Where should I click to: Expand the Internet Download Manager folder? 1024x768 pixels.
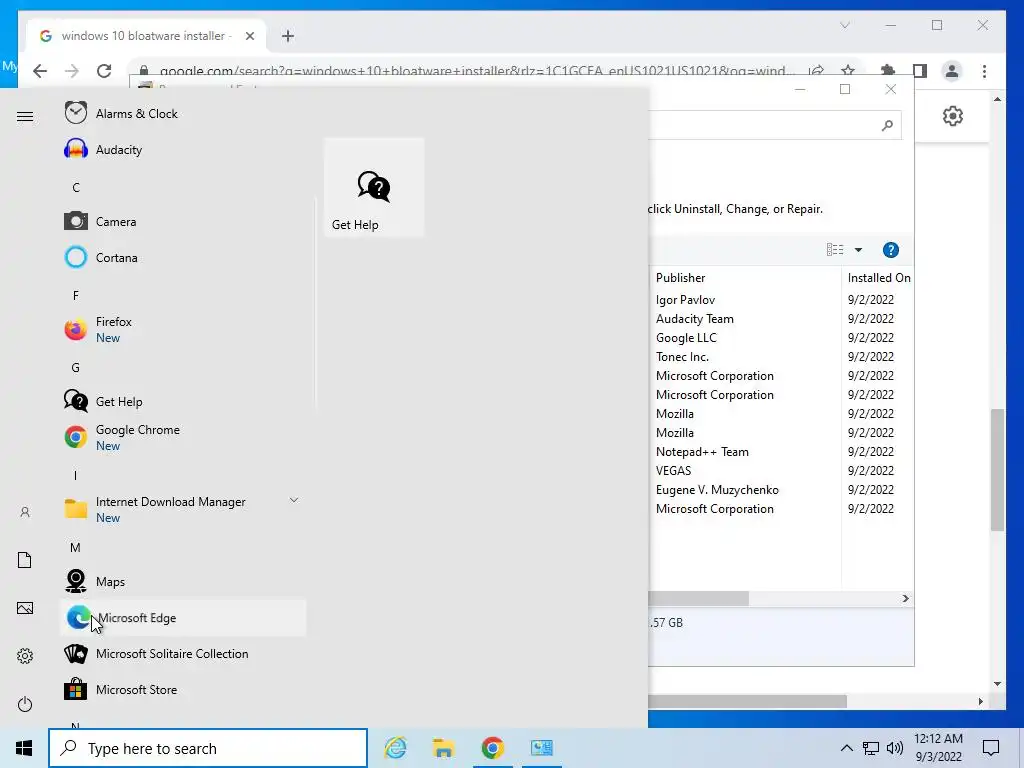point(183,509)
